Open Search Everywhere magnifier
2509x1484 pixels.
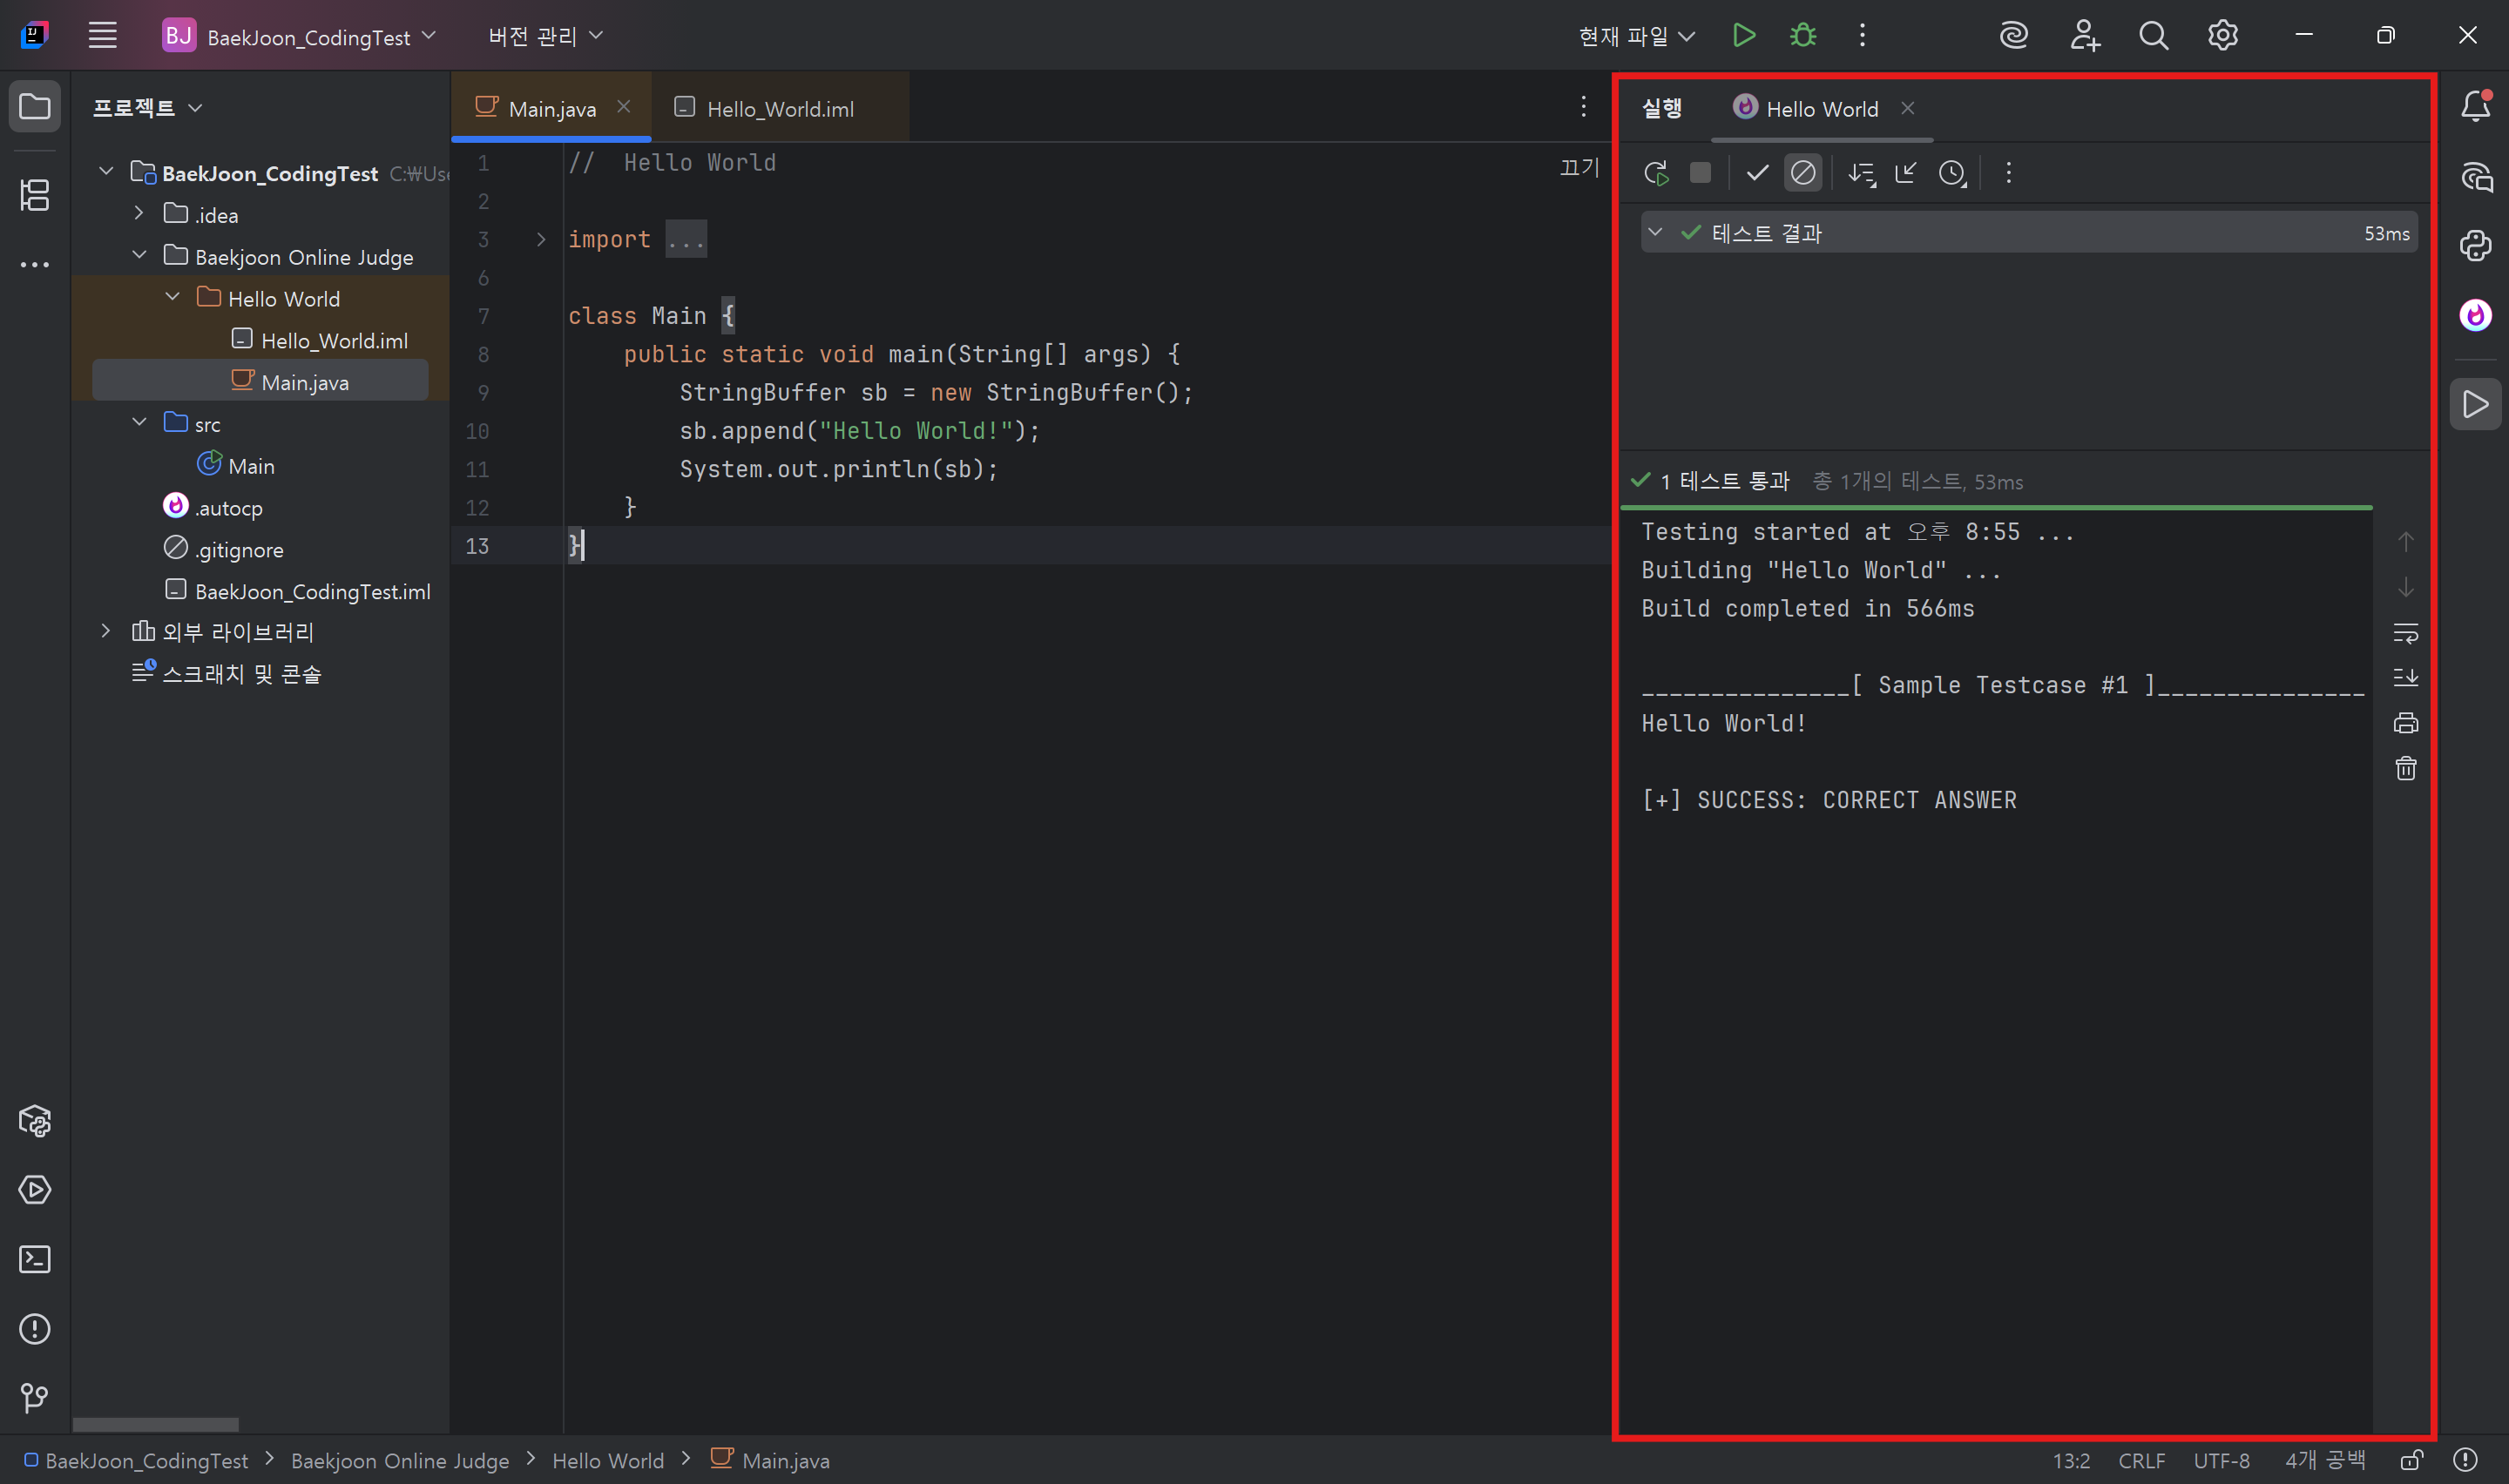(x=2153, y=36)
